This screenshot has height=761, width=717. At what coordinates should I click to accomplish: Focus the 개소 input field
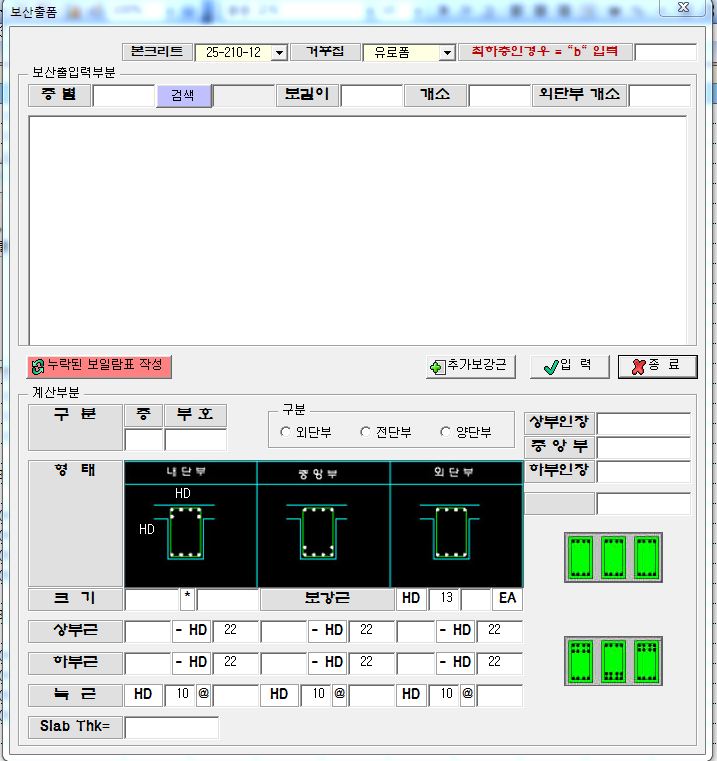point(500,96)
